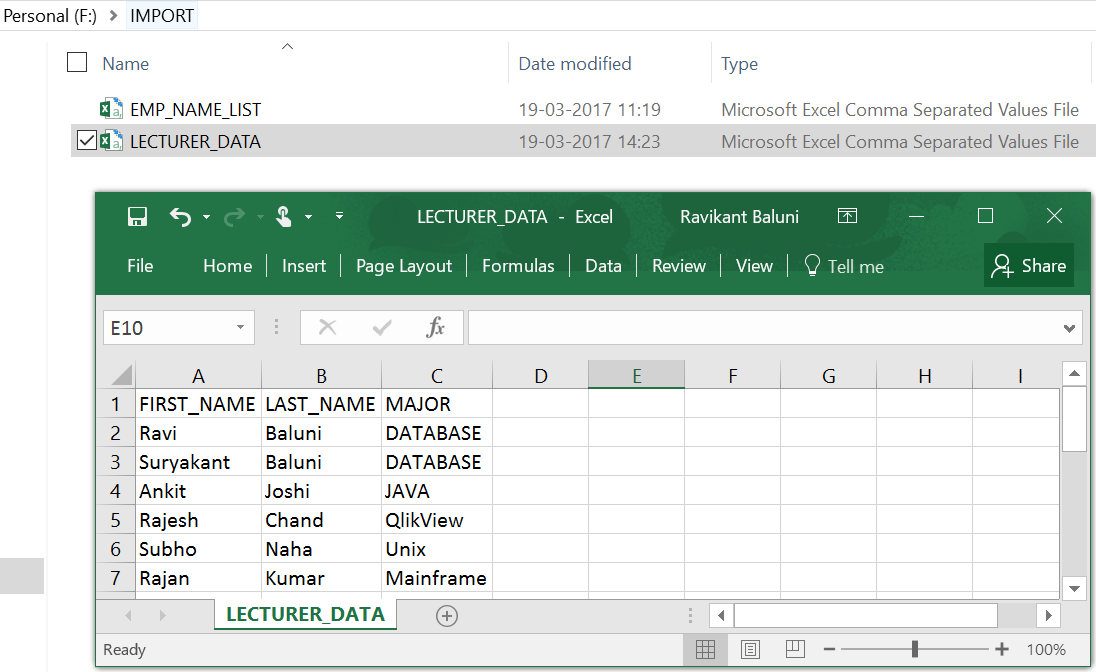
Task: Tick the select-all checkbox beside Name header
Action: point(77,63)
